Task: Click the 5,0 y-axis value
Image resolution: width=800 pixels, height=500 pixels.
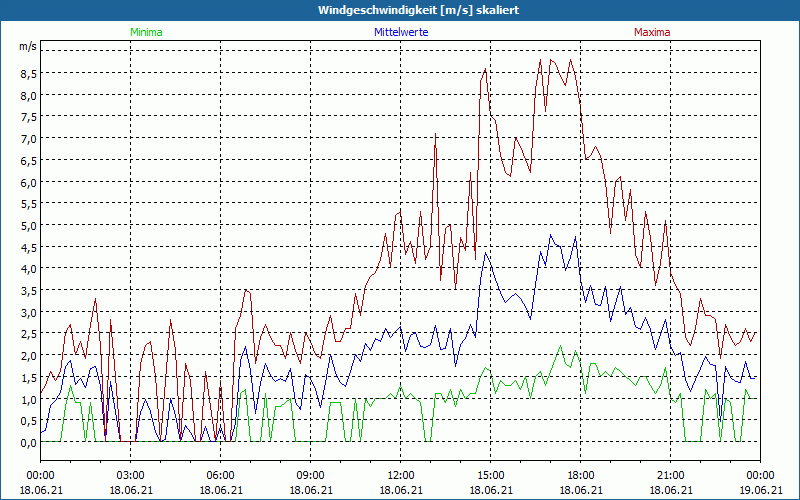Action: coord(28,226)
